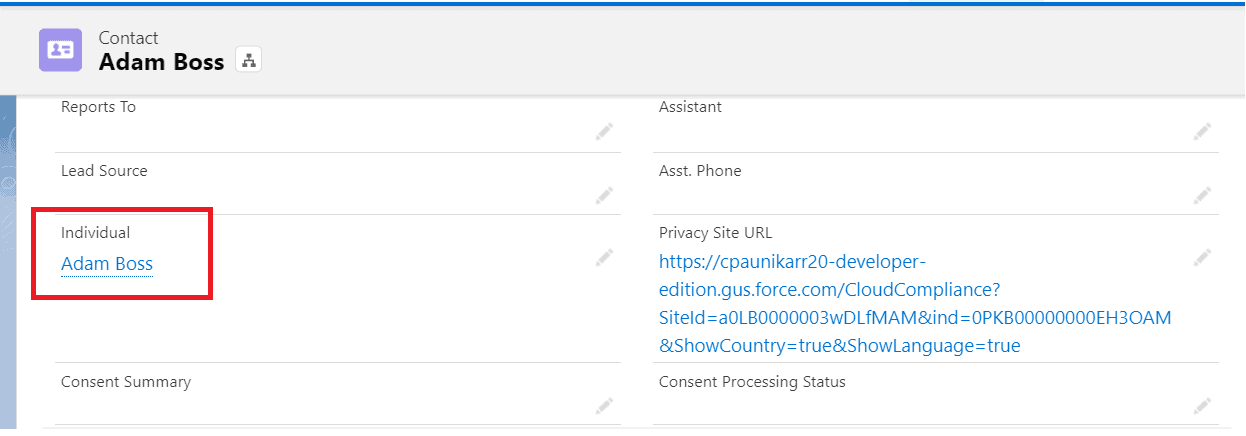
Task: Edit Privacy Site URL with pencil icon
Action: click(1202, 258)
